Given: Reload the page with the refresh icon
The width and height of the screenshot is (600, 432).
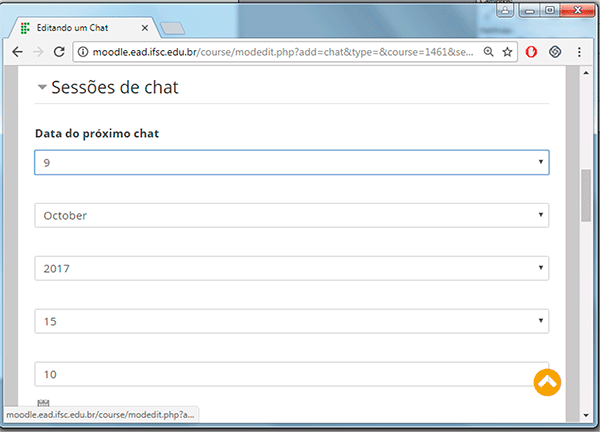Looking at the screenshot, I should click(59, 51).
